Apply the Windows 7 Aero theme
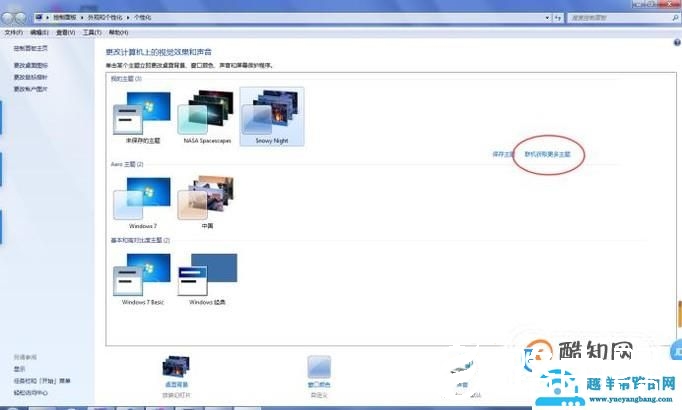682x410 pixels. click(x=141, y=200)
